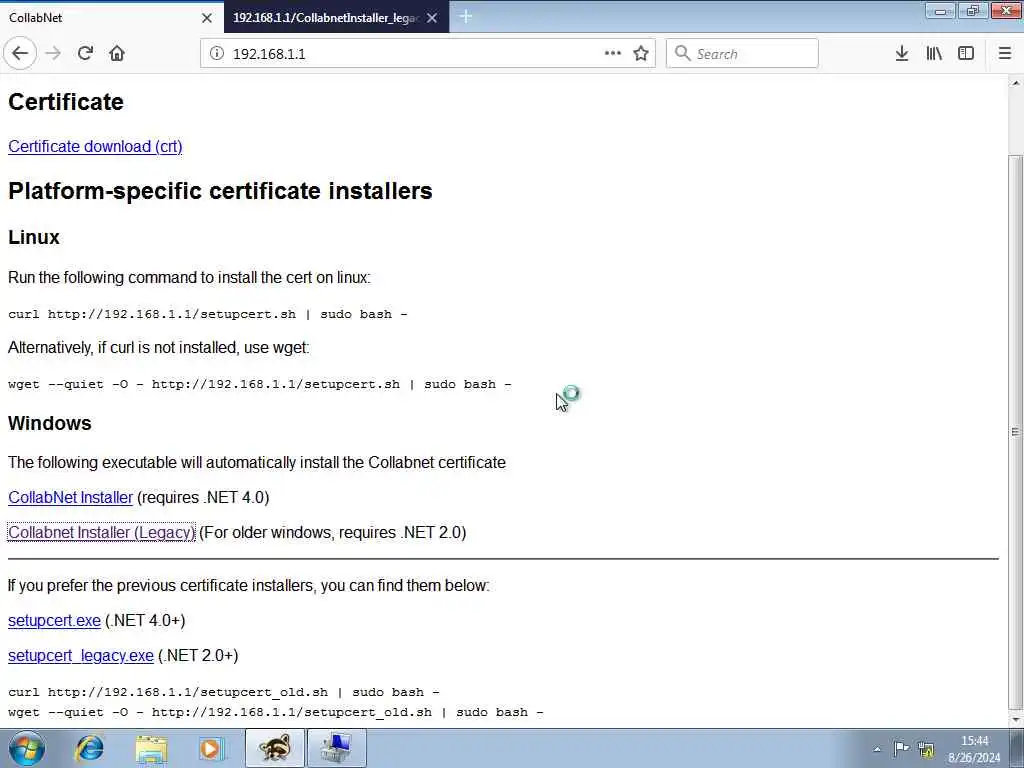This screenshot has height=768, width=1024.
Task: Select the computer network taskbar icon
Action: click(337, 748)
